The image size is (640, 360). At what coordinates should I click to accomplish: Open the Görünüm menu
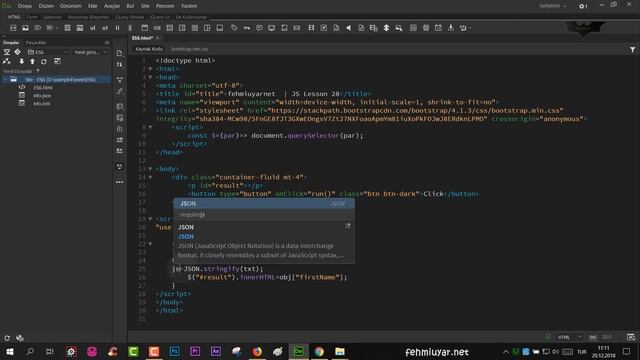[71, 6]
